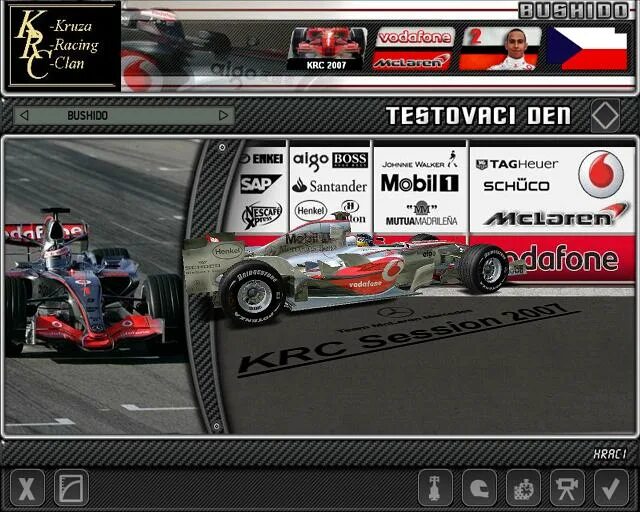The image size is (640, 512).
Task: Click the Czech flag in header
Action: tap(587, 49)
